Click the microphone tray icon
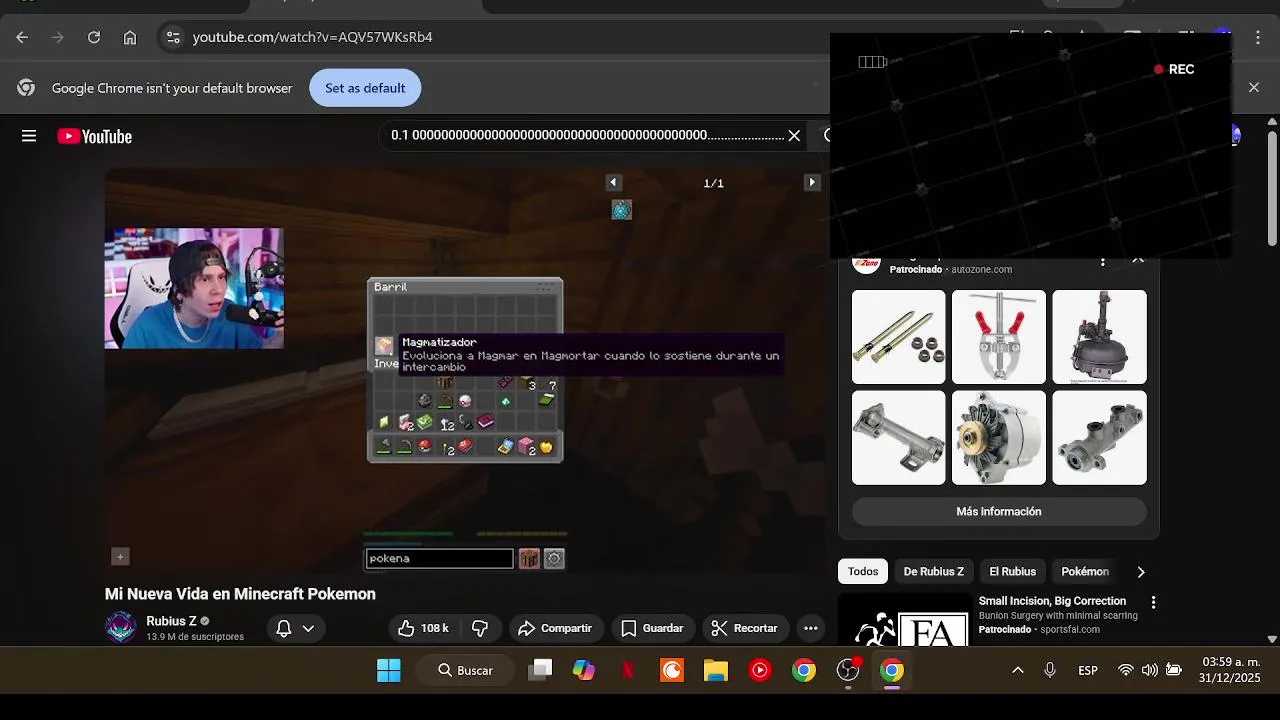The height and width of the screenshot is (720, 1280). (x=1050, y=670)
